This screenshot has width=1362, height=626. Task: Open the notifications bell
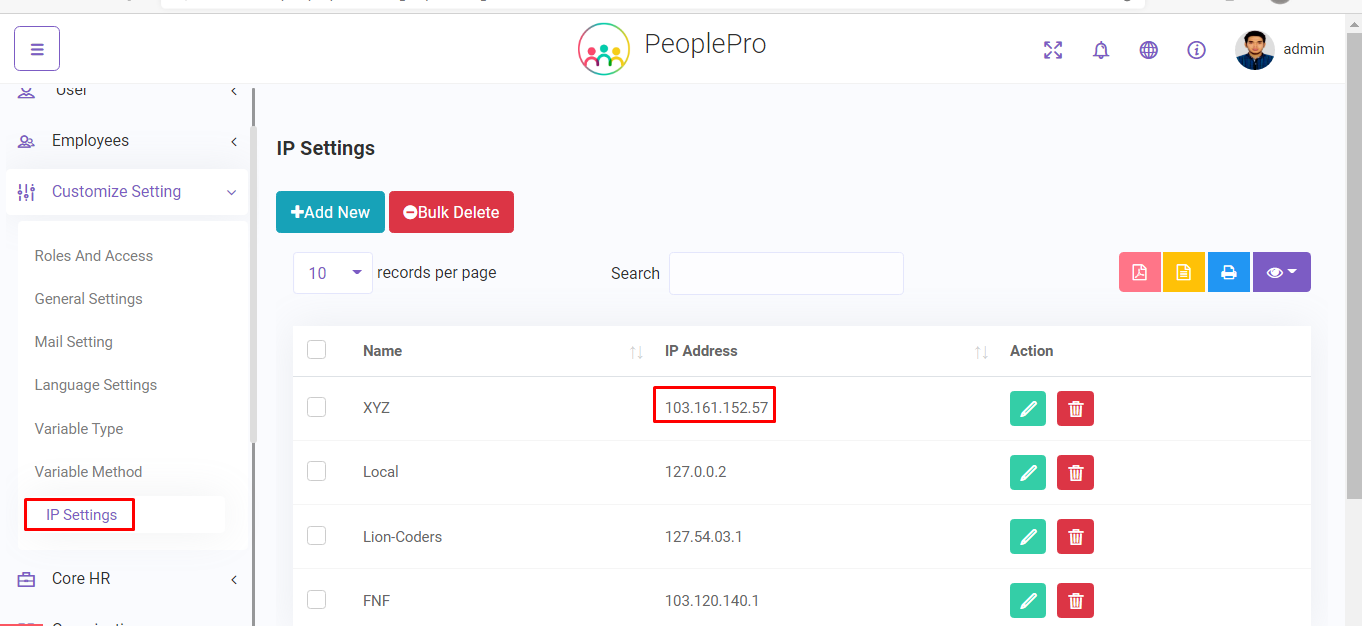[x=1101, y=50]
